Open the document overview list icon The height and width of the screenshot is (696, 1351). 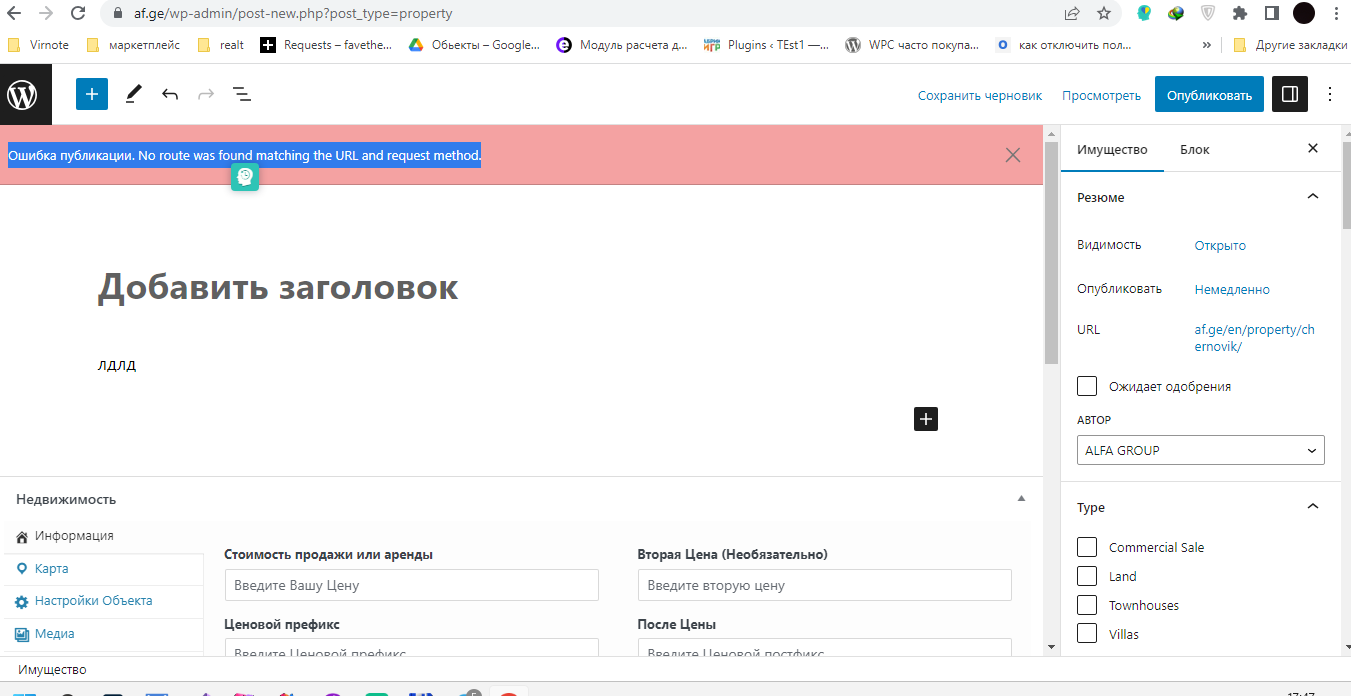[x=242, y=94]
